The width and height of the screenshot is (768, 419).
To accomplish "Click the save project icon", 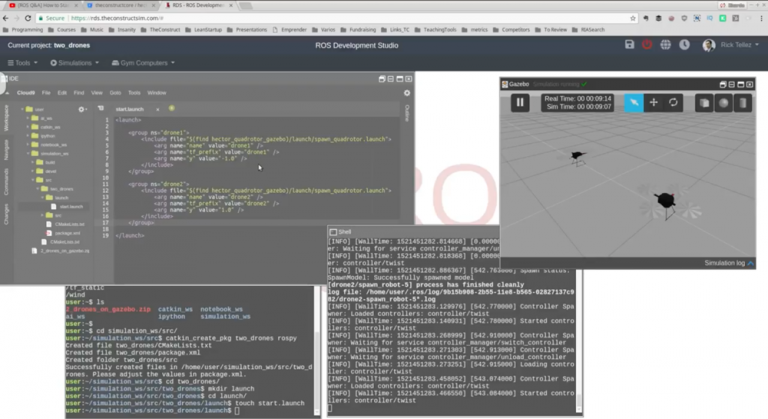I will [x=629, y=45].
